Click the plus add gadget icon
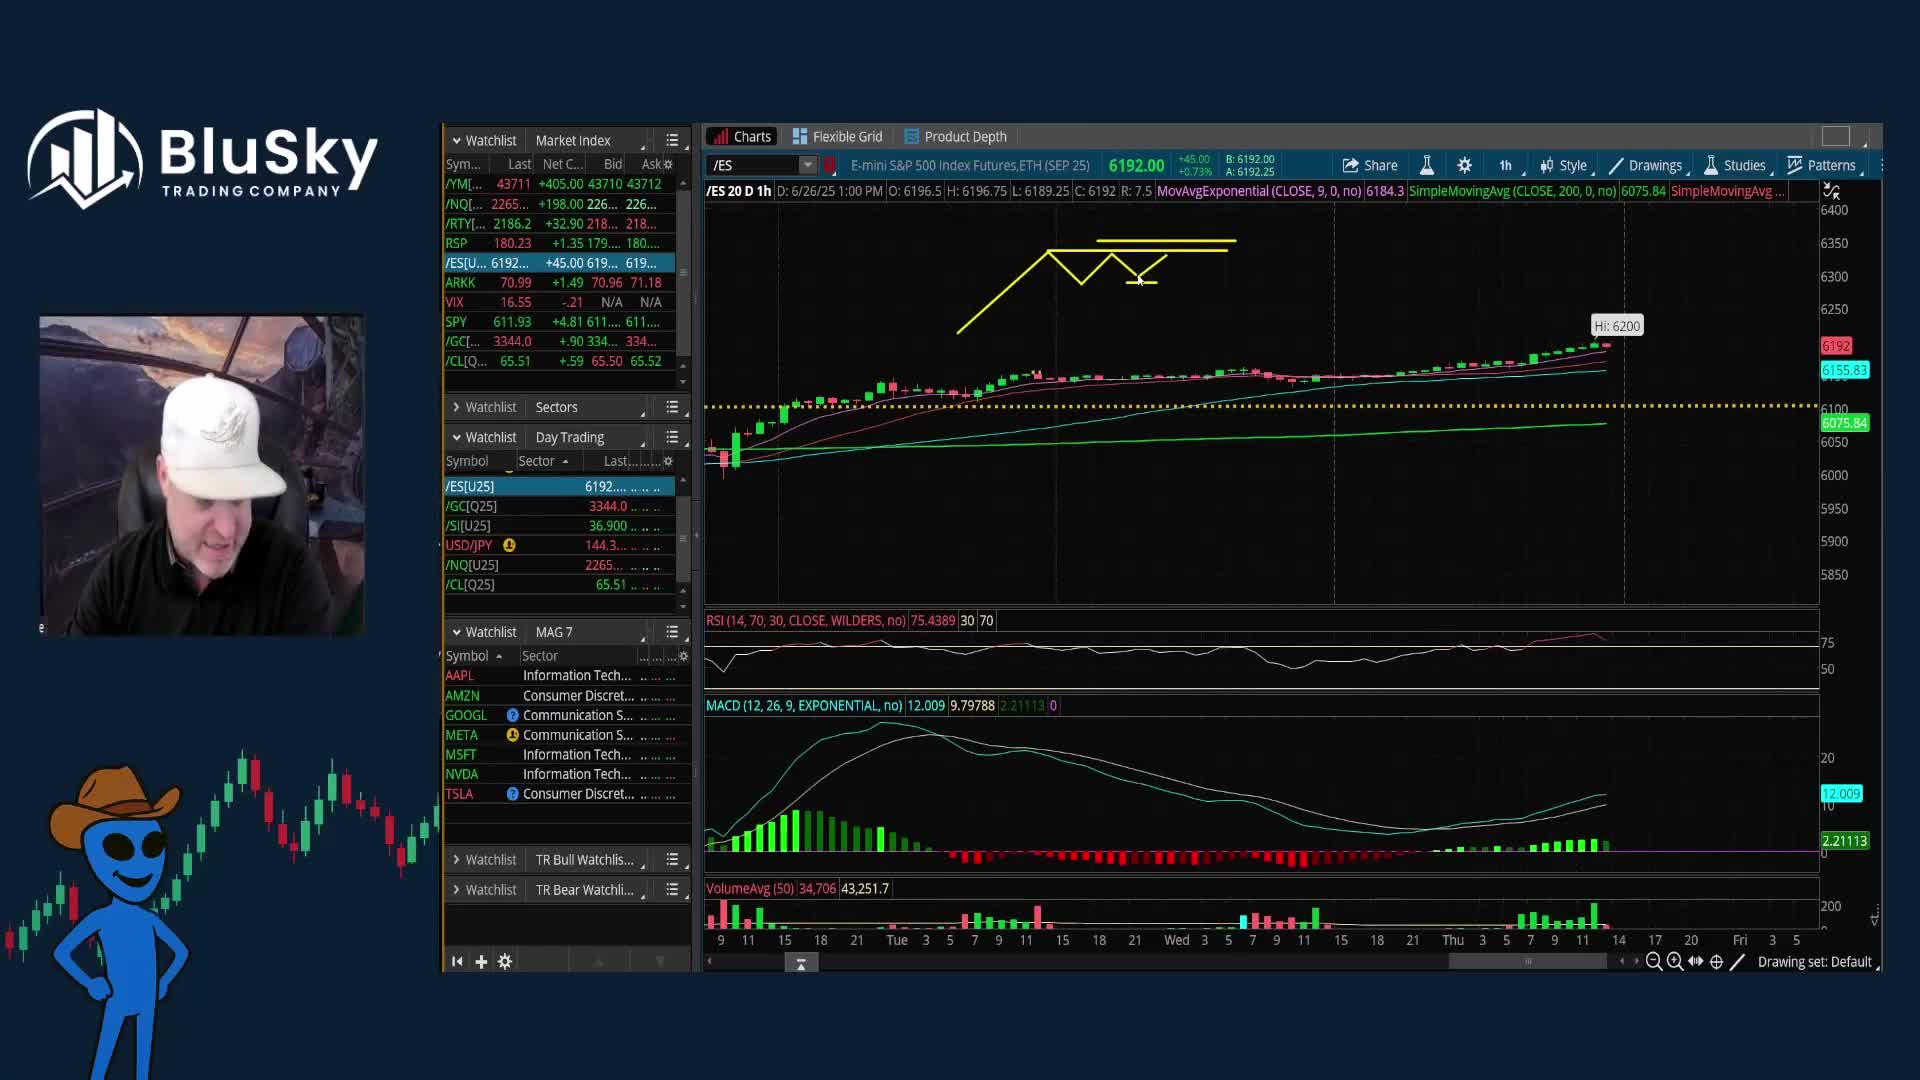The image size is (1920, 1080). pyautogui.click(x=481, y=962)
